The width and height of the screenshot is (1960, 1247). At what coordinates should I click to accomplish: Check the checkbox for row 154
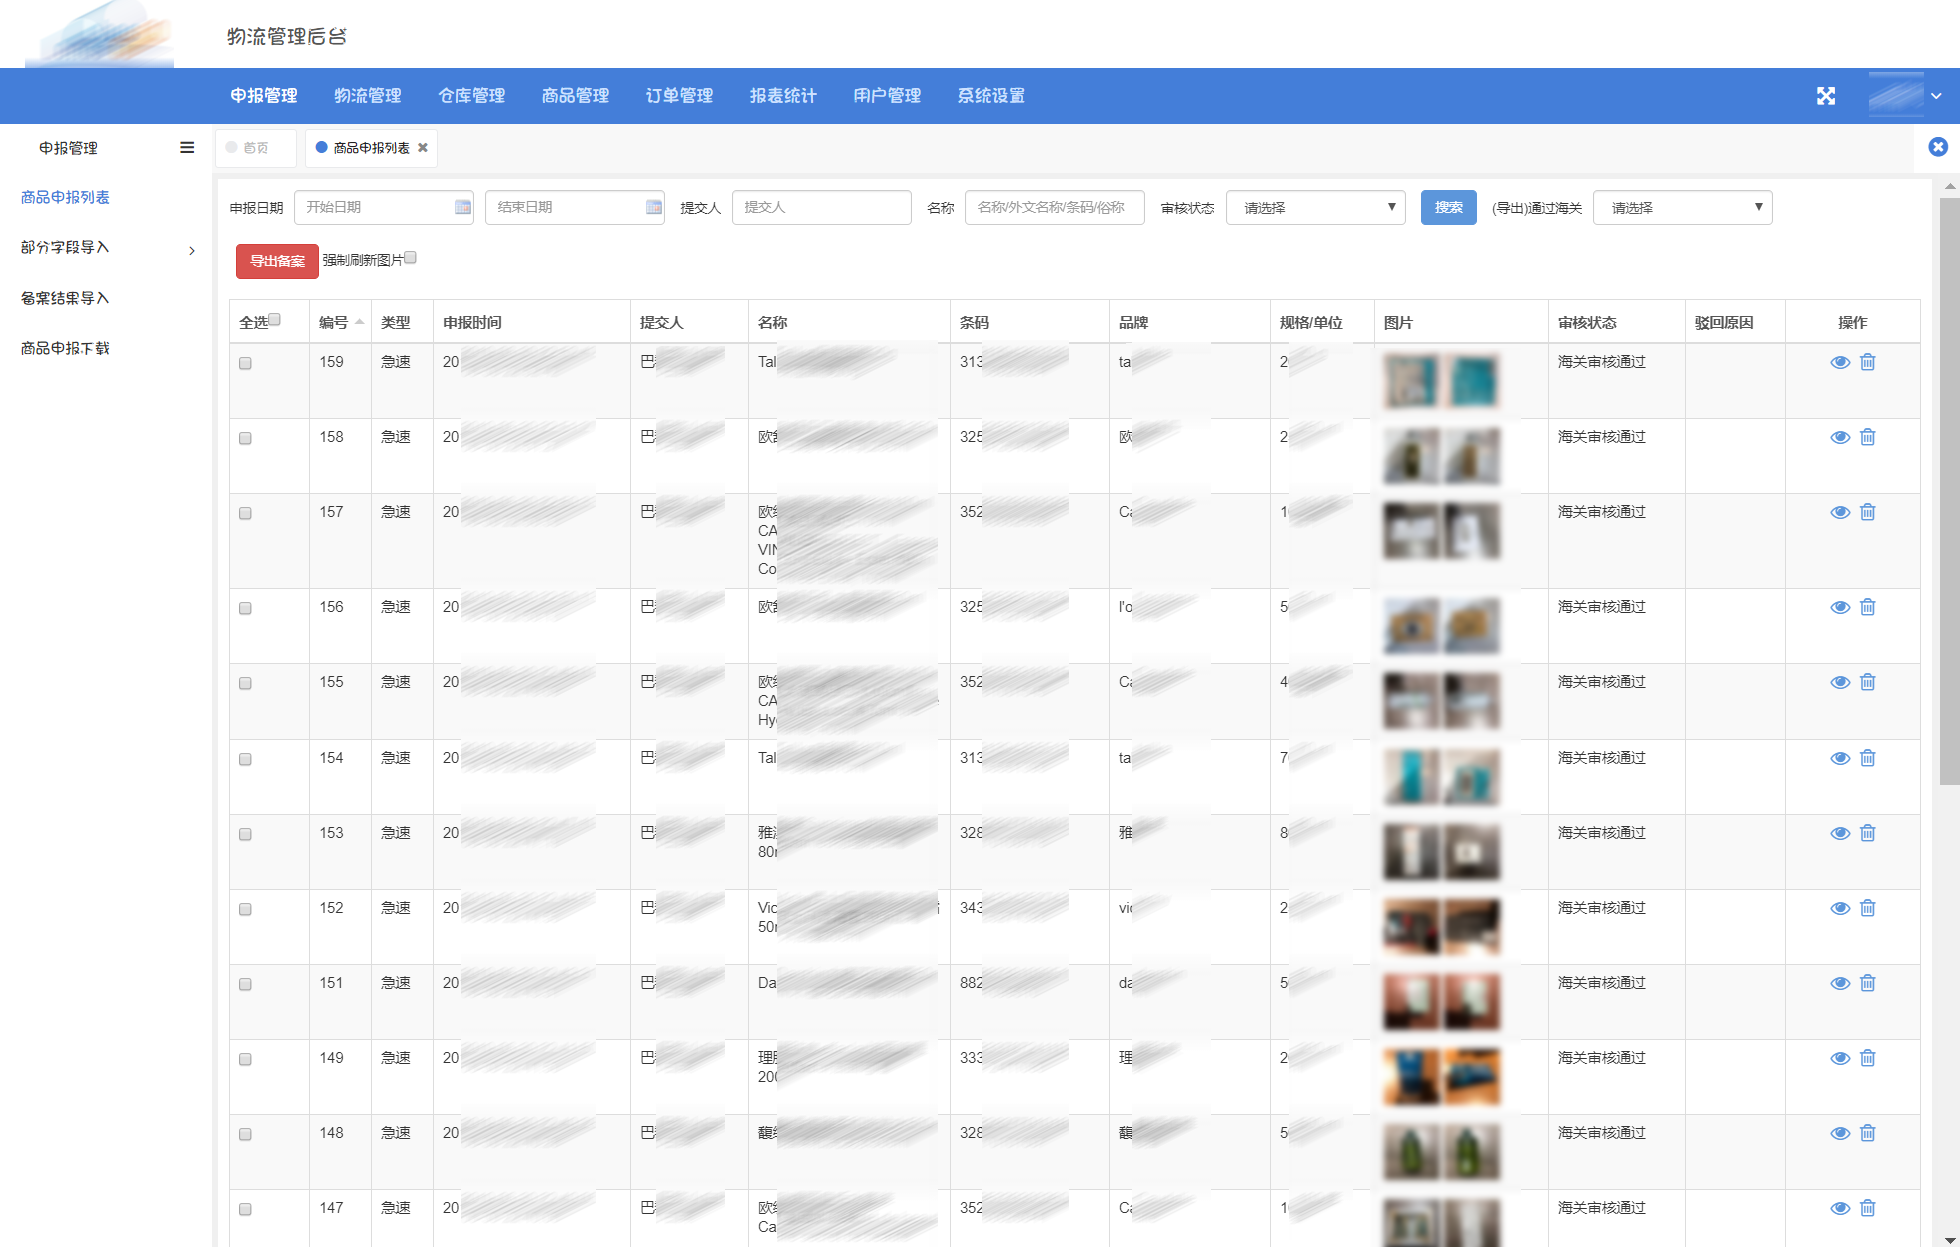[245, 759]
